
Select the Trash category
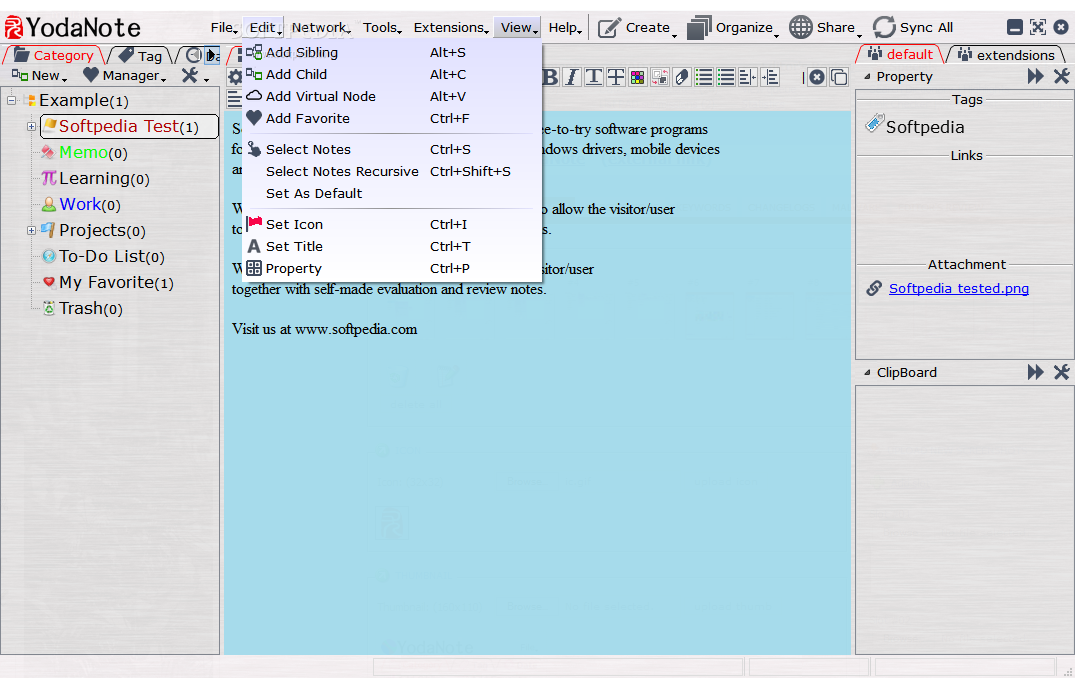click(x=82, y=308)
